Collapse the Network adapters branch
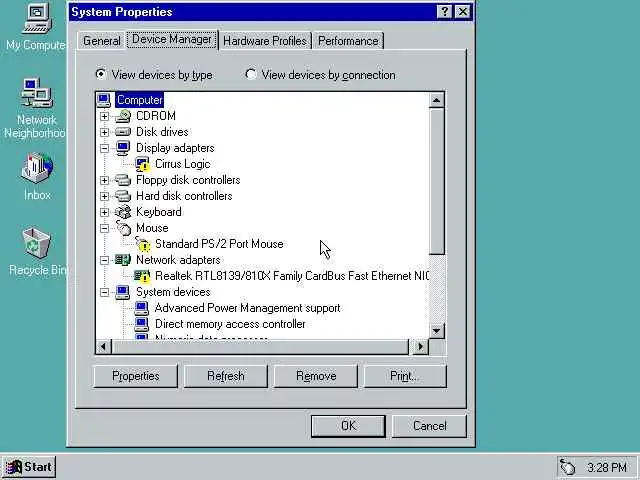Image resolution: width=640 pixels, height=480 pixels. [104, 260]
